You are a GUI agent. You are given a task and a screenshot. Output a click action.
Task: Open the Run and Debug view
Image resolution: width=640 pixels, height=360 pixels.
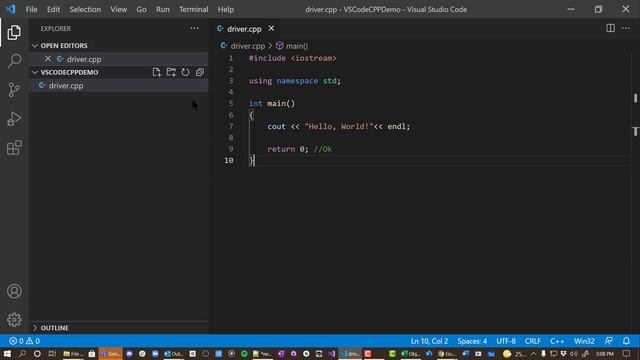14,119
